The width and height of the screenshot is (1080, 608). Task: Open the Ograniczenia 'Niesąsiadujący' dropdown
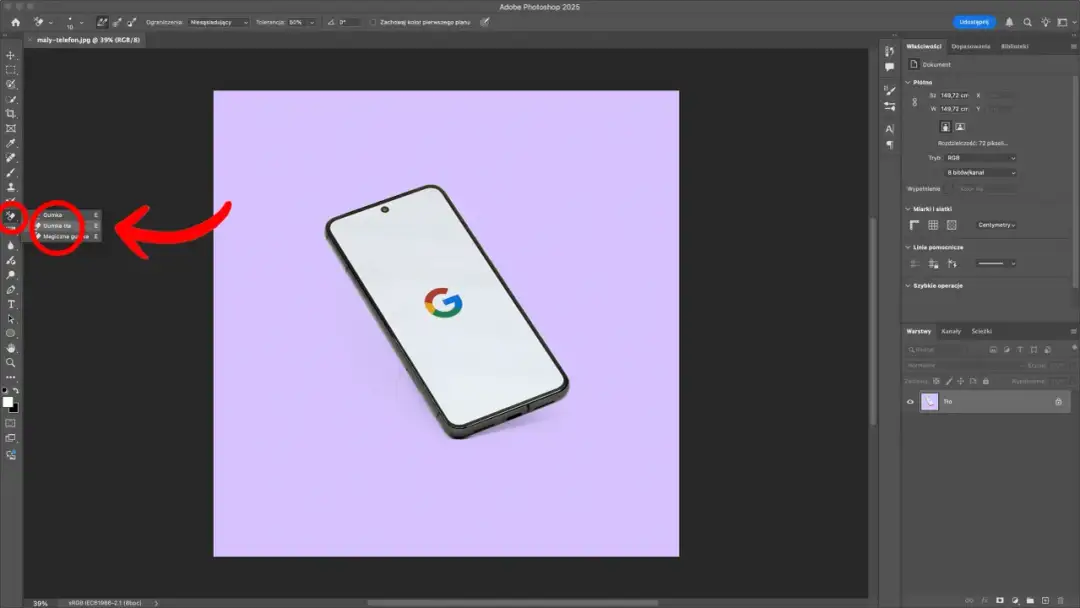[x=218, y=22]
